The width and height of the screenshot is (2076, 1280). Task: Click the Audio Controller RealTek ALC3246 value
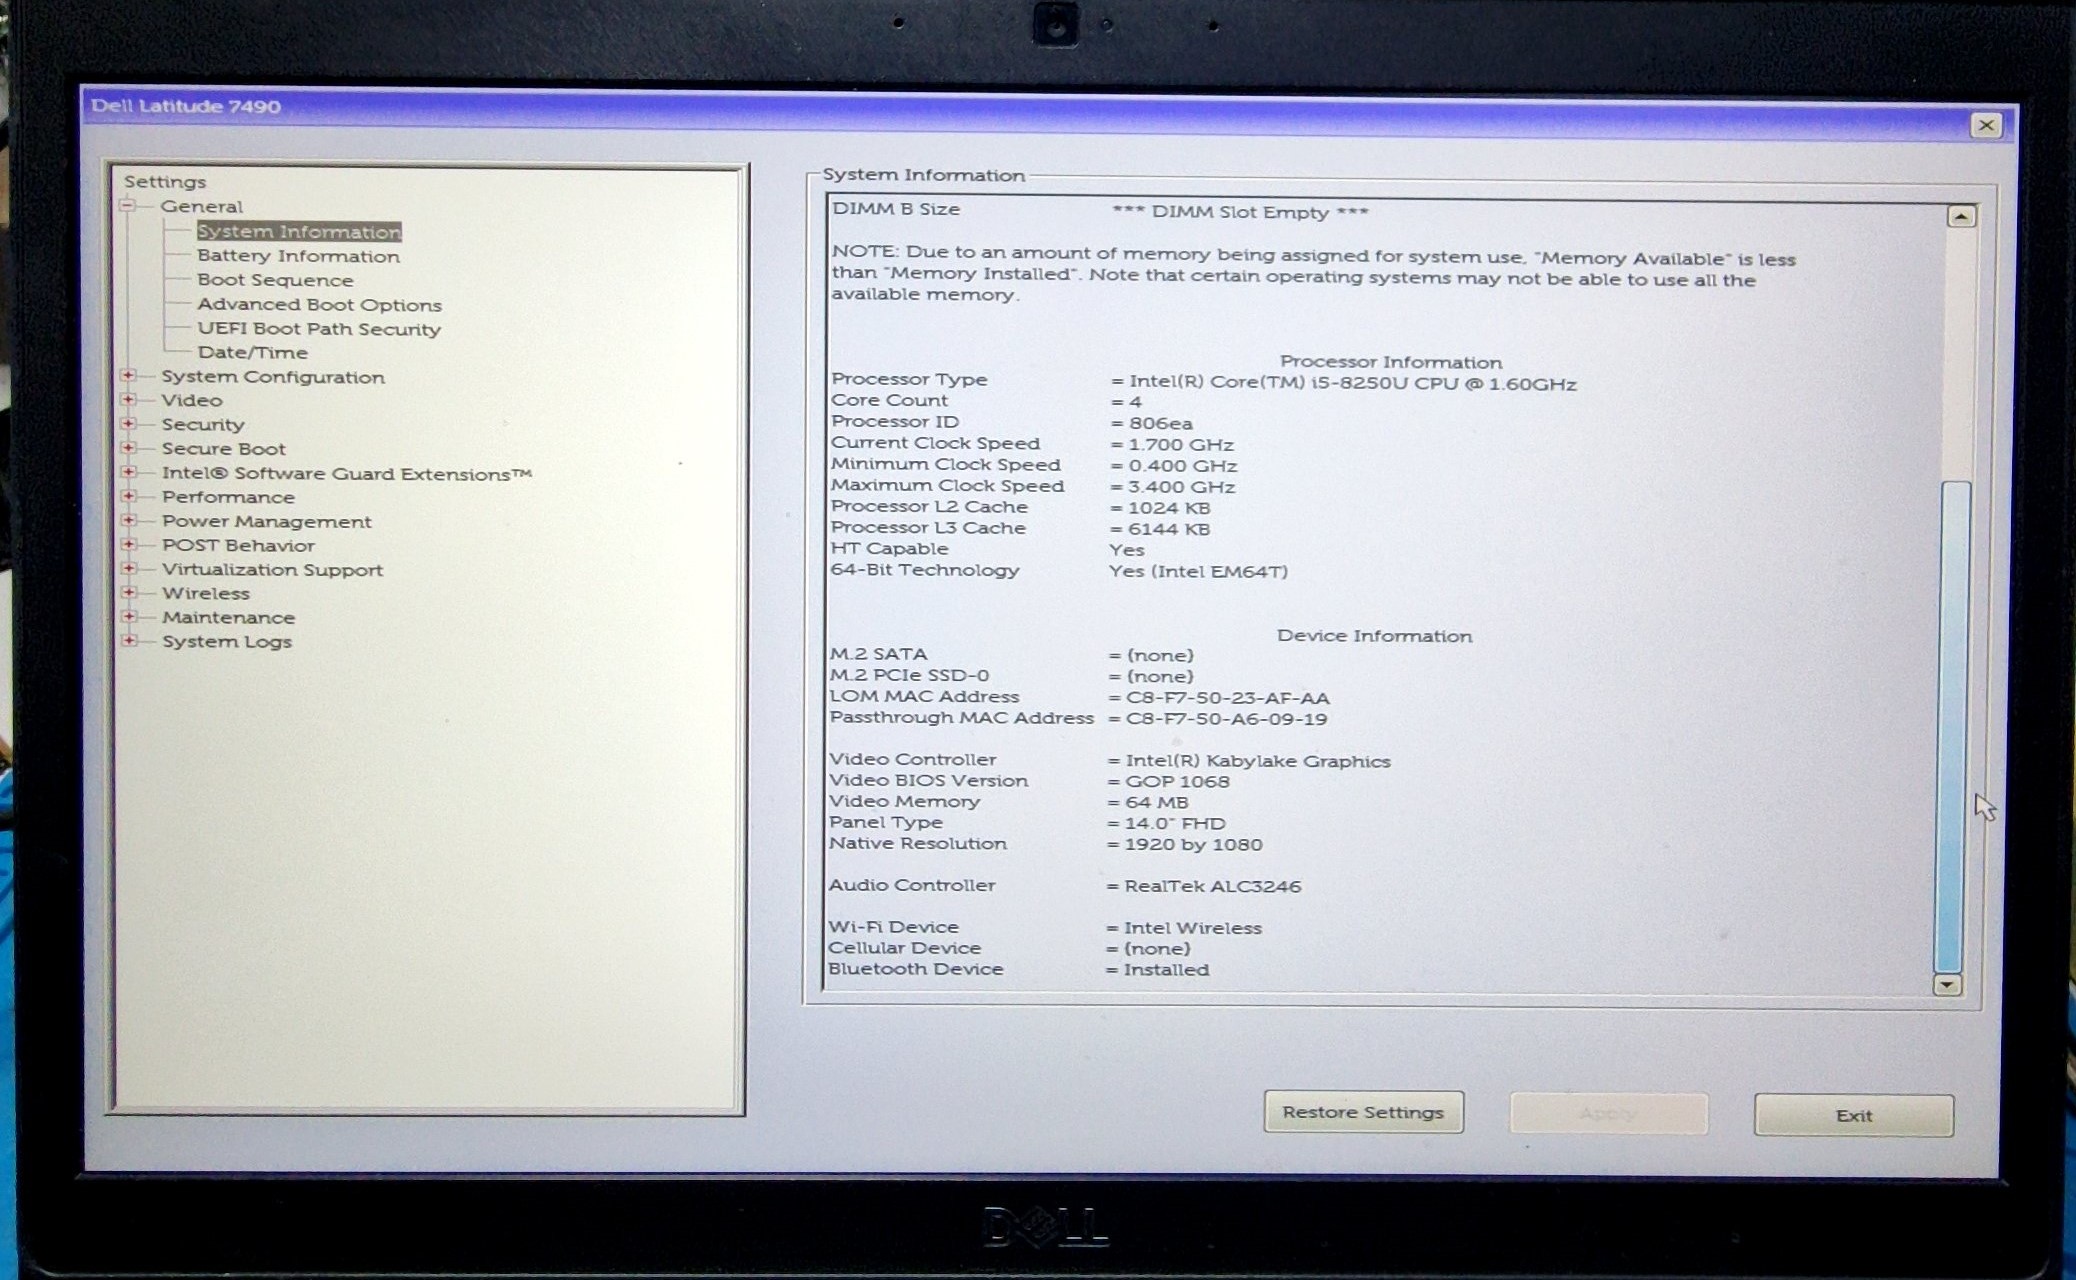[x=1213, y=886]
